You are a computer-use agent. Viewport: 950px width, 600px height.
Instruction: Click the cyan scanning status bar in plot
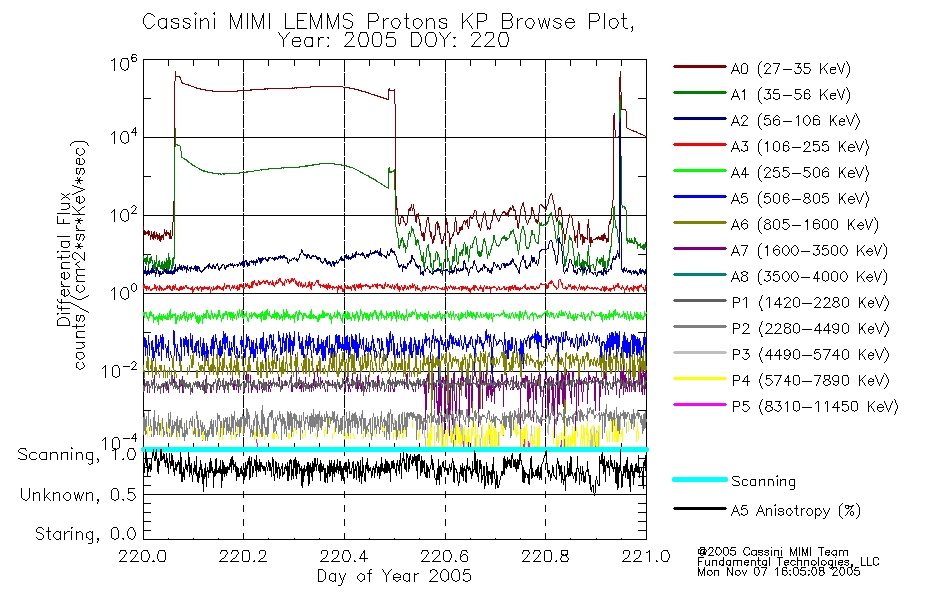click(x=395, y=449)
